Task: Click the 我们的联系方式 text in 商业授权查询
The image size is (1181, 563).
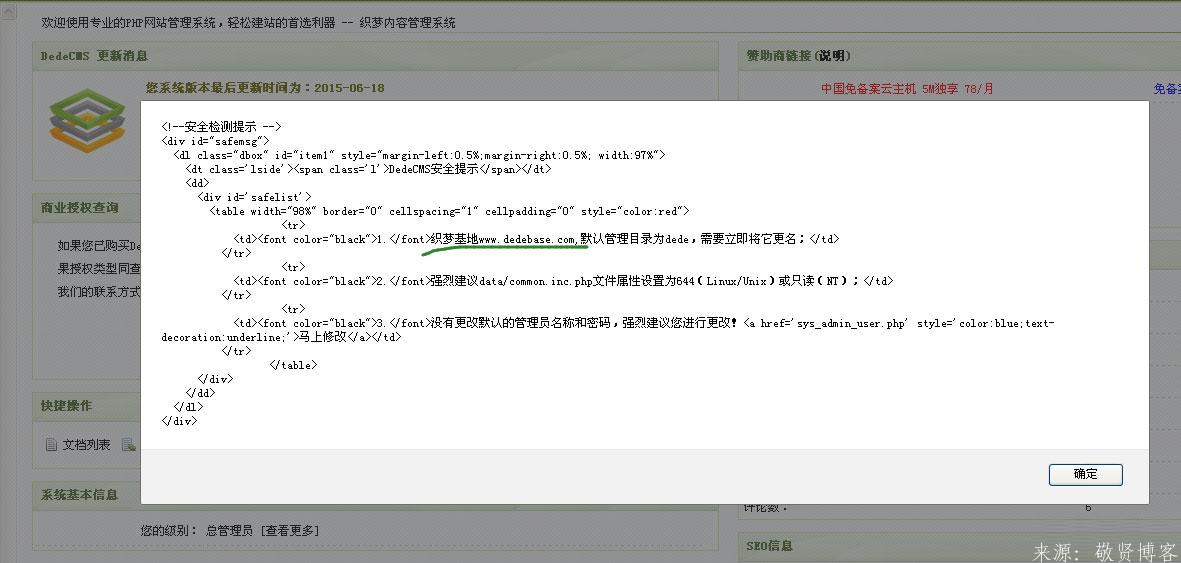Action: click(x=99, y=292)
